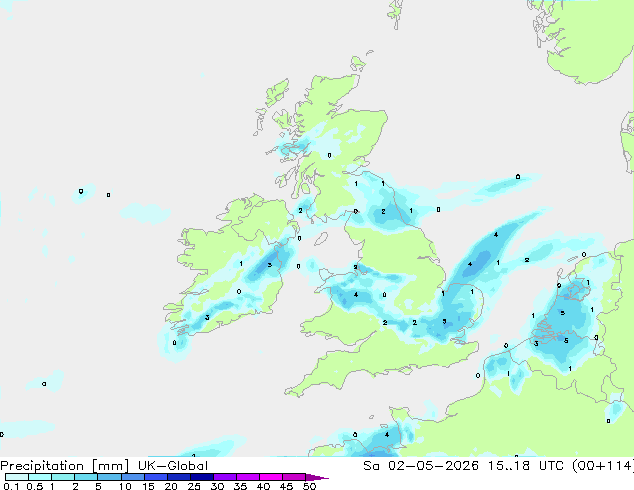
Task: Select the 35–40 mm violet legend swatch
Action: pyautogui.click(x=247, y=477)
